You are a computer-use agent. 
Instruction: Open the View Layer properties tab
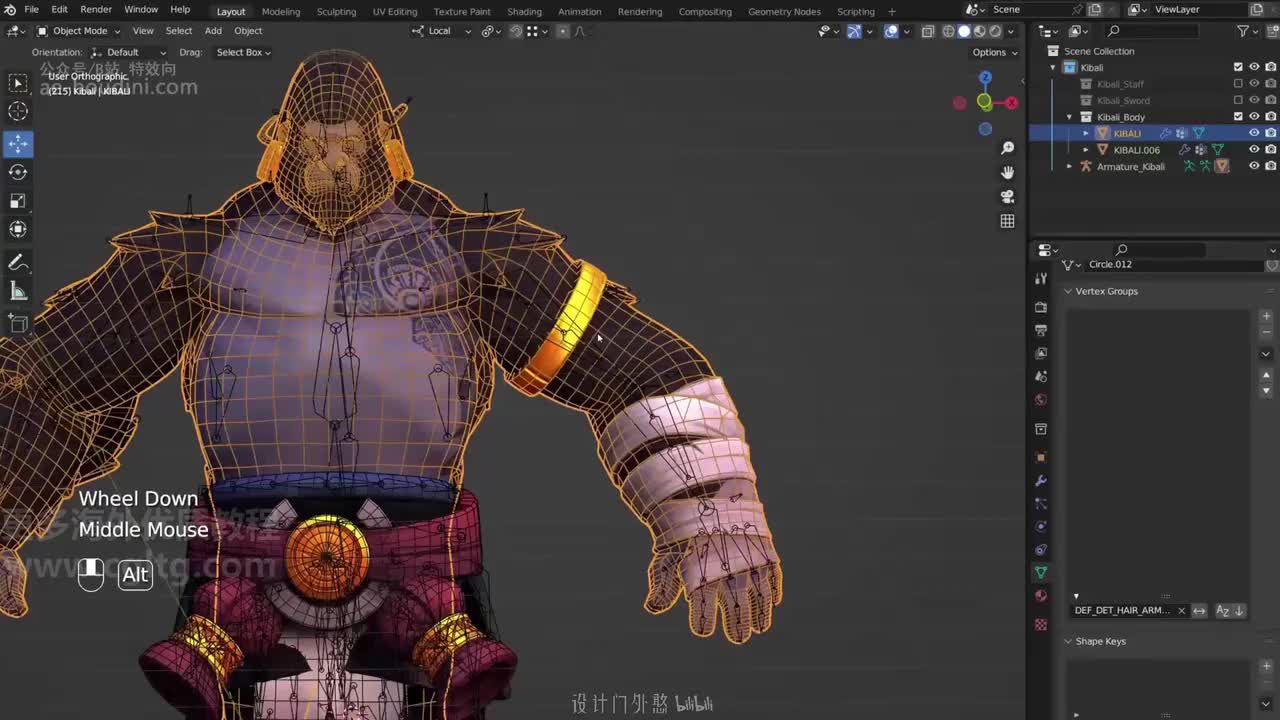[x=1041, y=353]
